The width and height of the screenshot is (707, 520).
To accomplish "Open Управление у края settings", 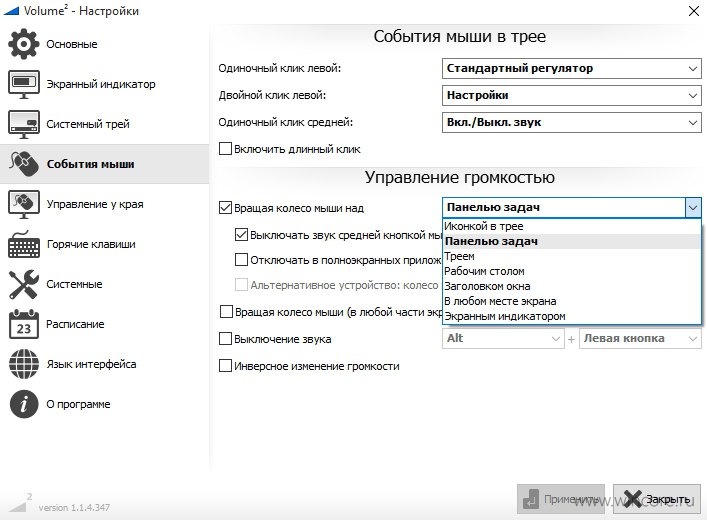I will coord(95,204).
